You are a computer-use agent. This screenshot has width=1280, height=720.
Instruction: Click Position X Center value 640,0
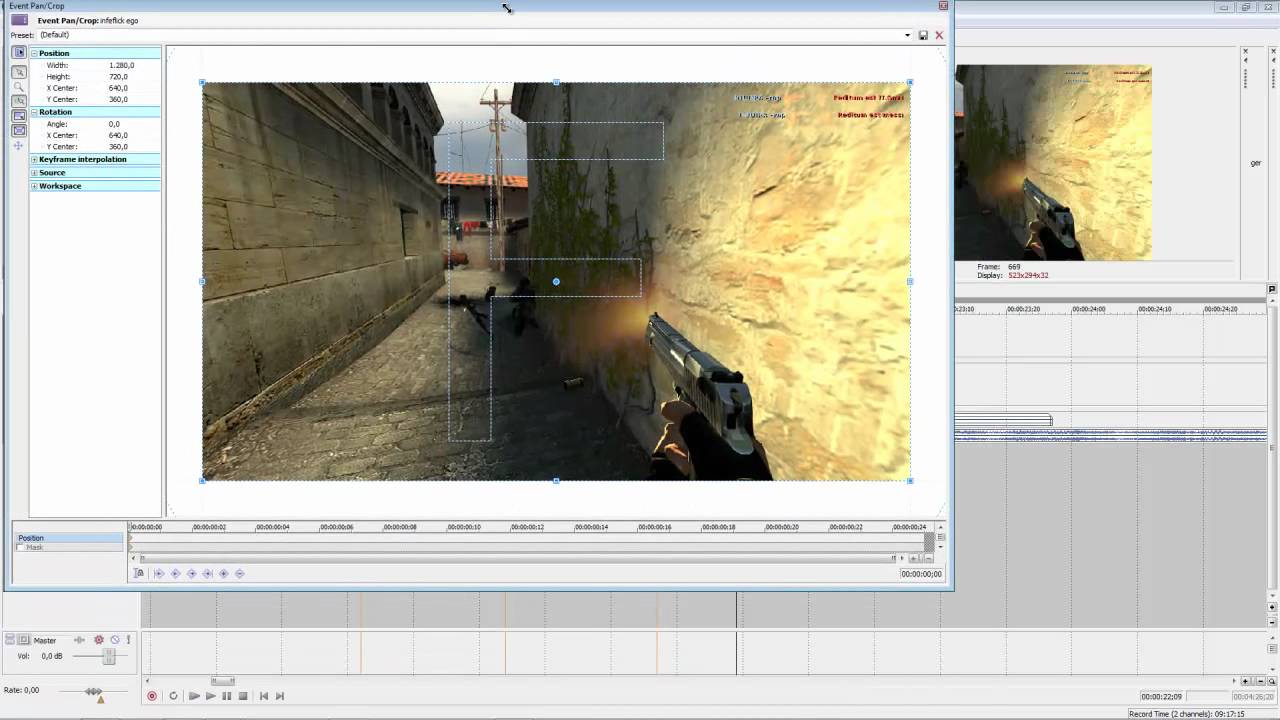click(x=118, y=88)
